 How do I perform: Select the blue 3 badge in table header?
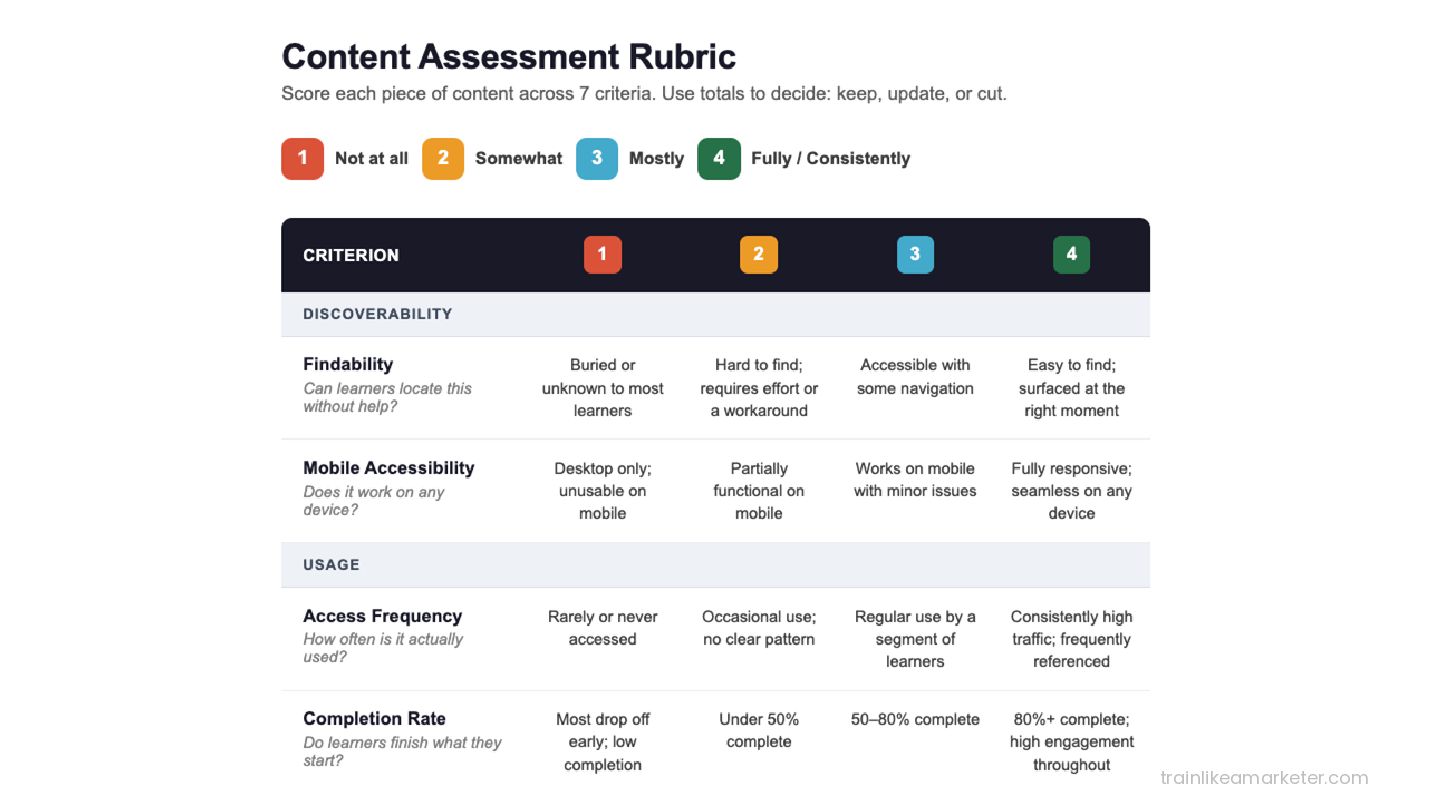point(915,255)
